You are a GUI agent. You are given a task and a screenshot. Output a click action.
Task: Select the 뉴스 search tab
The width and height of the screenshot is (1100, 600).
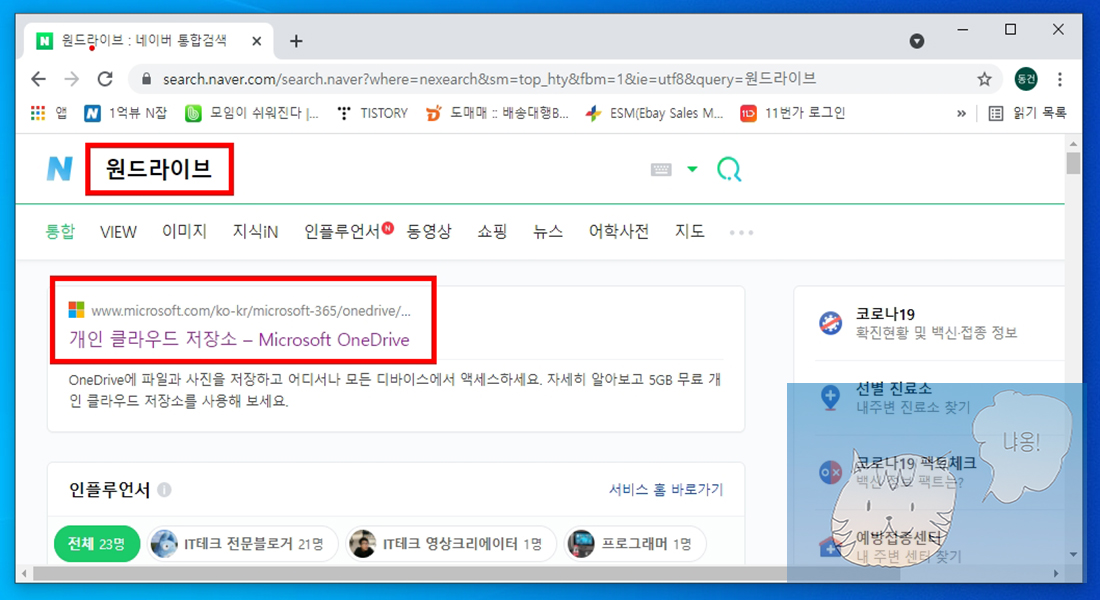[548, 232]
